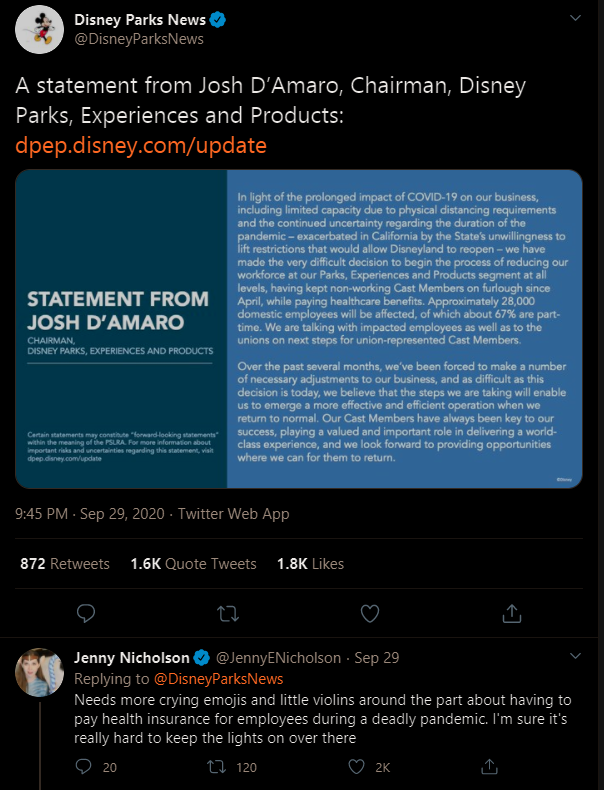Screen dimensions: 604x790
Task: Click the Disney Parks News display name
Action: click(141, 19)
